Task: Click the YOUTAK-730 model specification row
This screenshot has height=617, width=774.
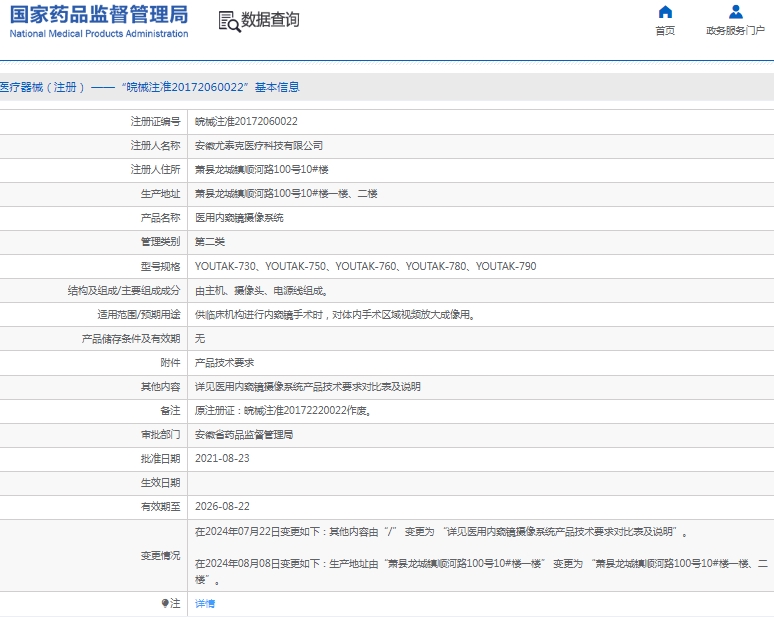Action: click(x=364, y=266)
